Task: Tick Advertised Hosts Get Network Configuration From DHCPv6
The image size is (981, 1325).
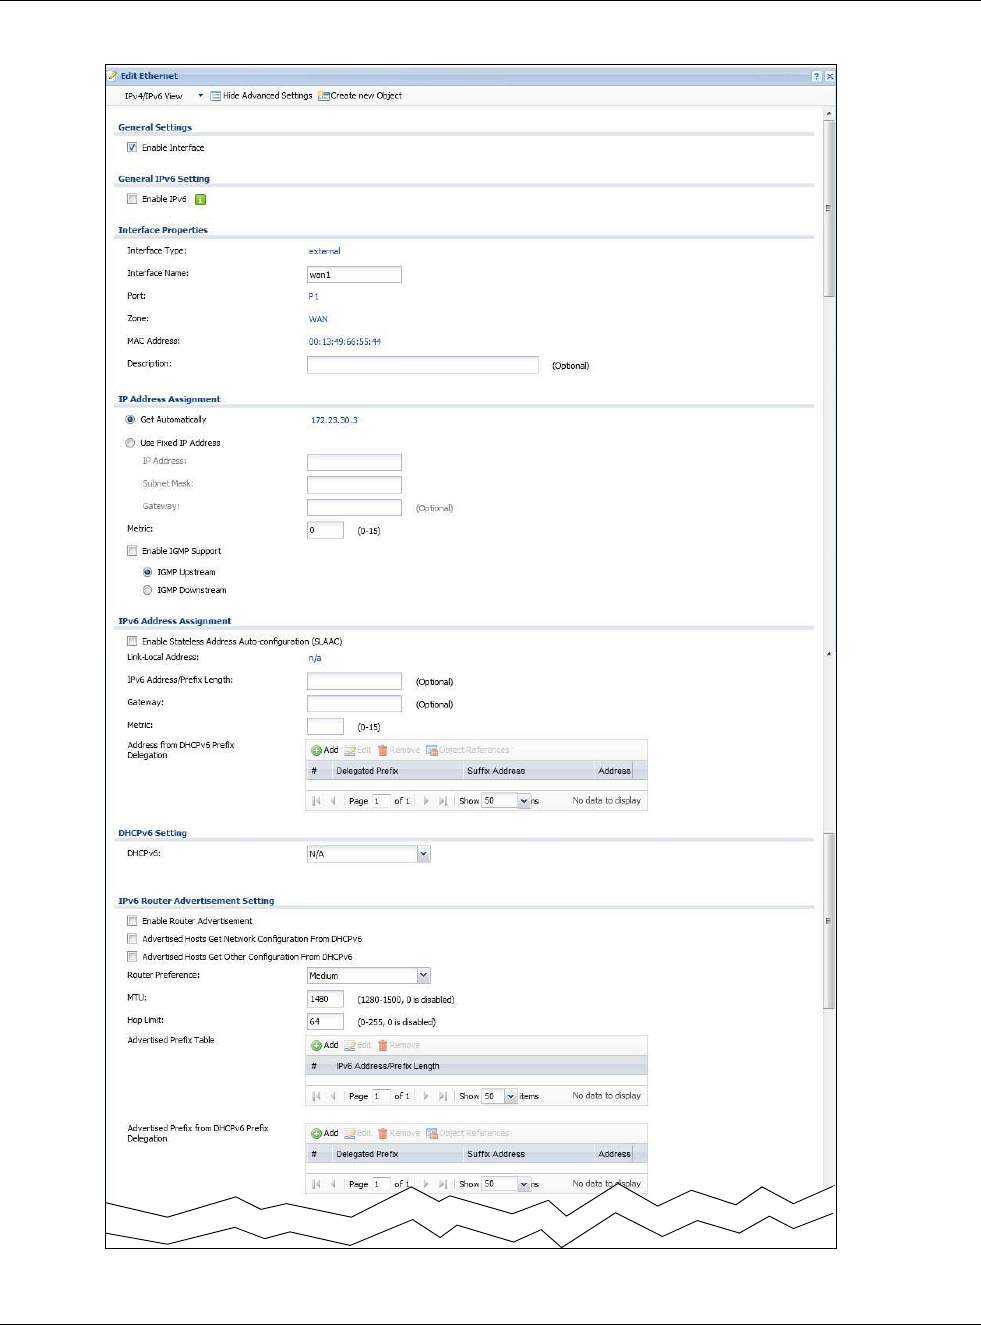Action: click(x=132, y=939)
